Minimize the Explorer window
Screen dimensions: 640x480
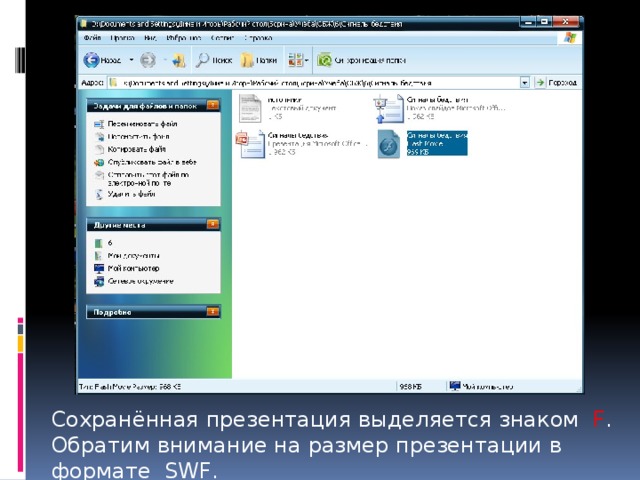point(528,22)
